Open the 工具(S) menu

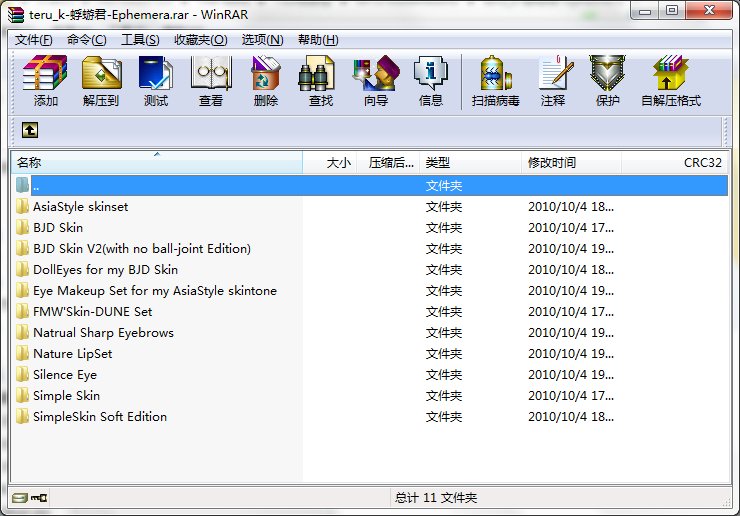point(140,40)
